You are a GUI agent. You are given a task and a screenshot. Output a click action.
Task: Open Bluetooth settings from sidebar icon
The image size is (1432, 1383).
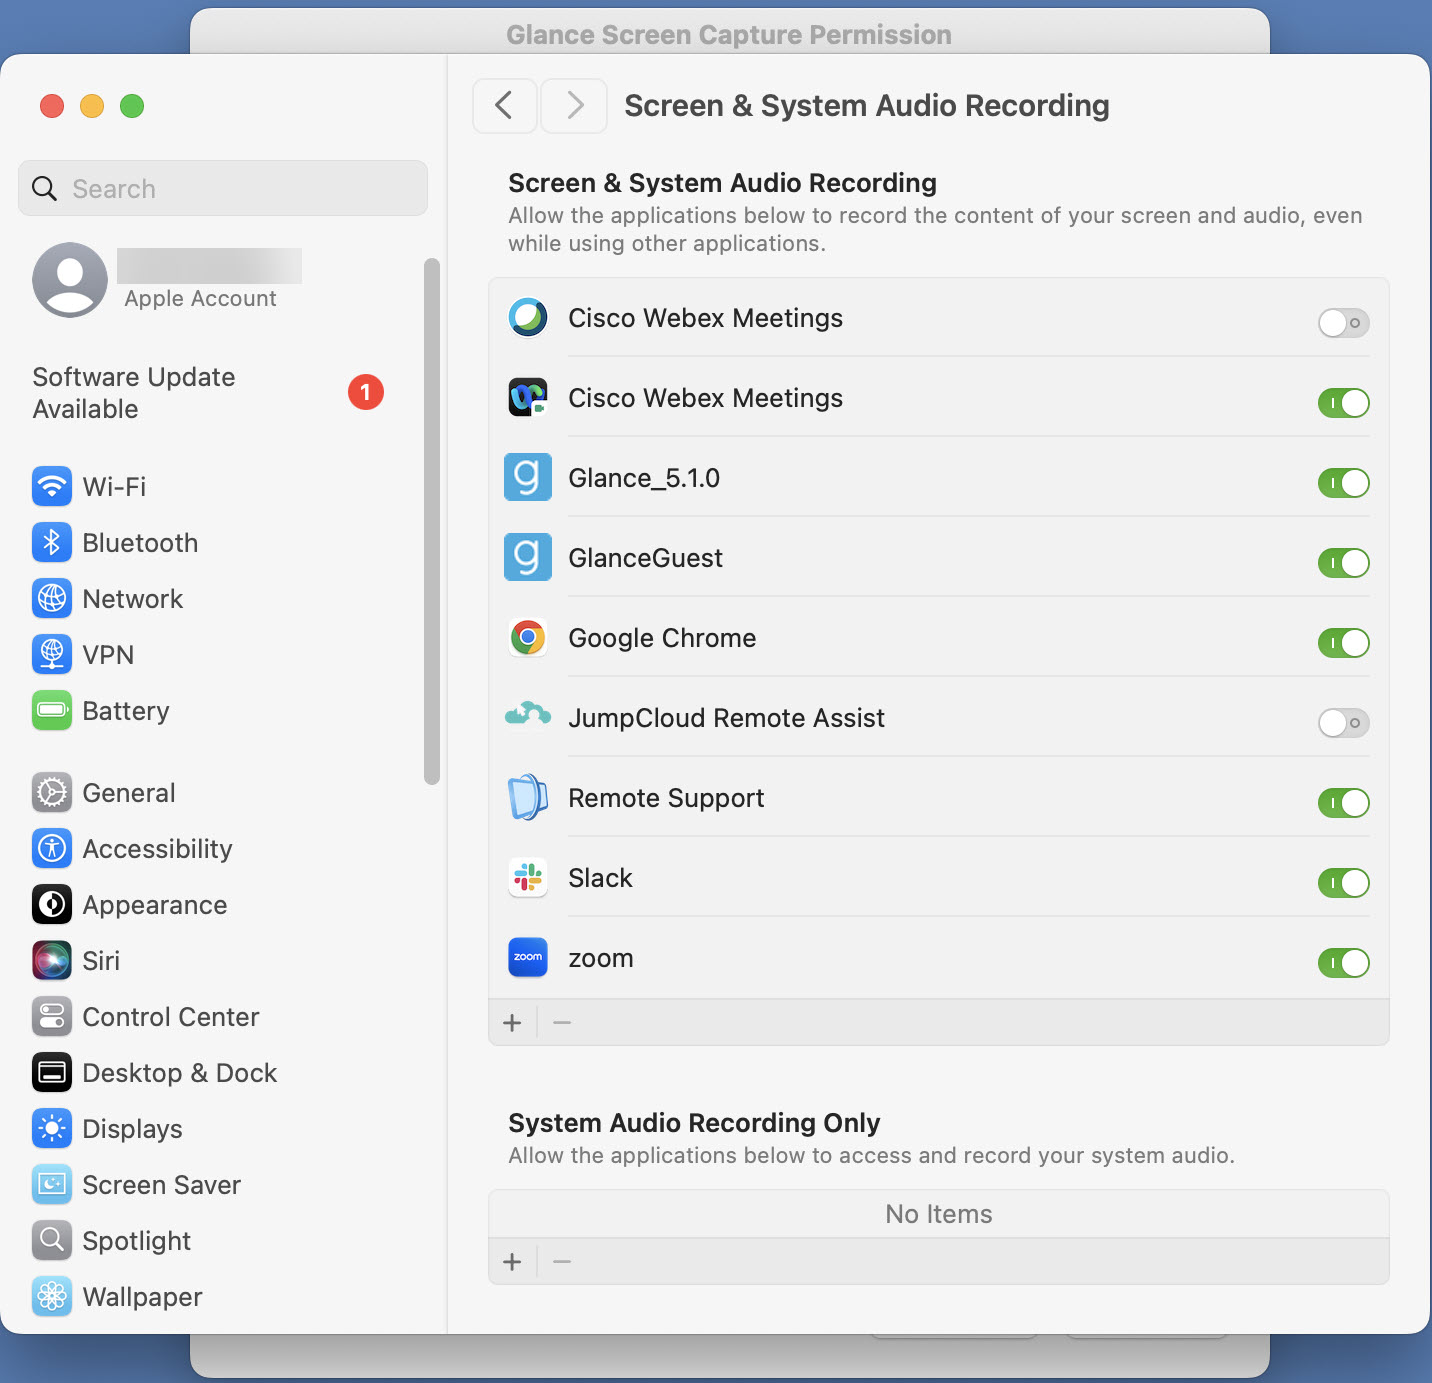[x=52, y=543]
